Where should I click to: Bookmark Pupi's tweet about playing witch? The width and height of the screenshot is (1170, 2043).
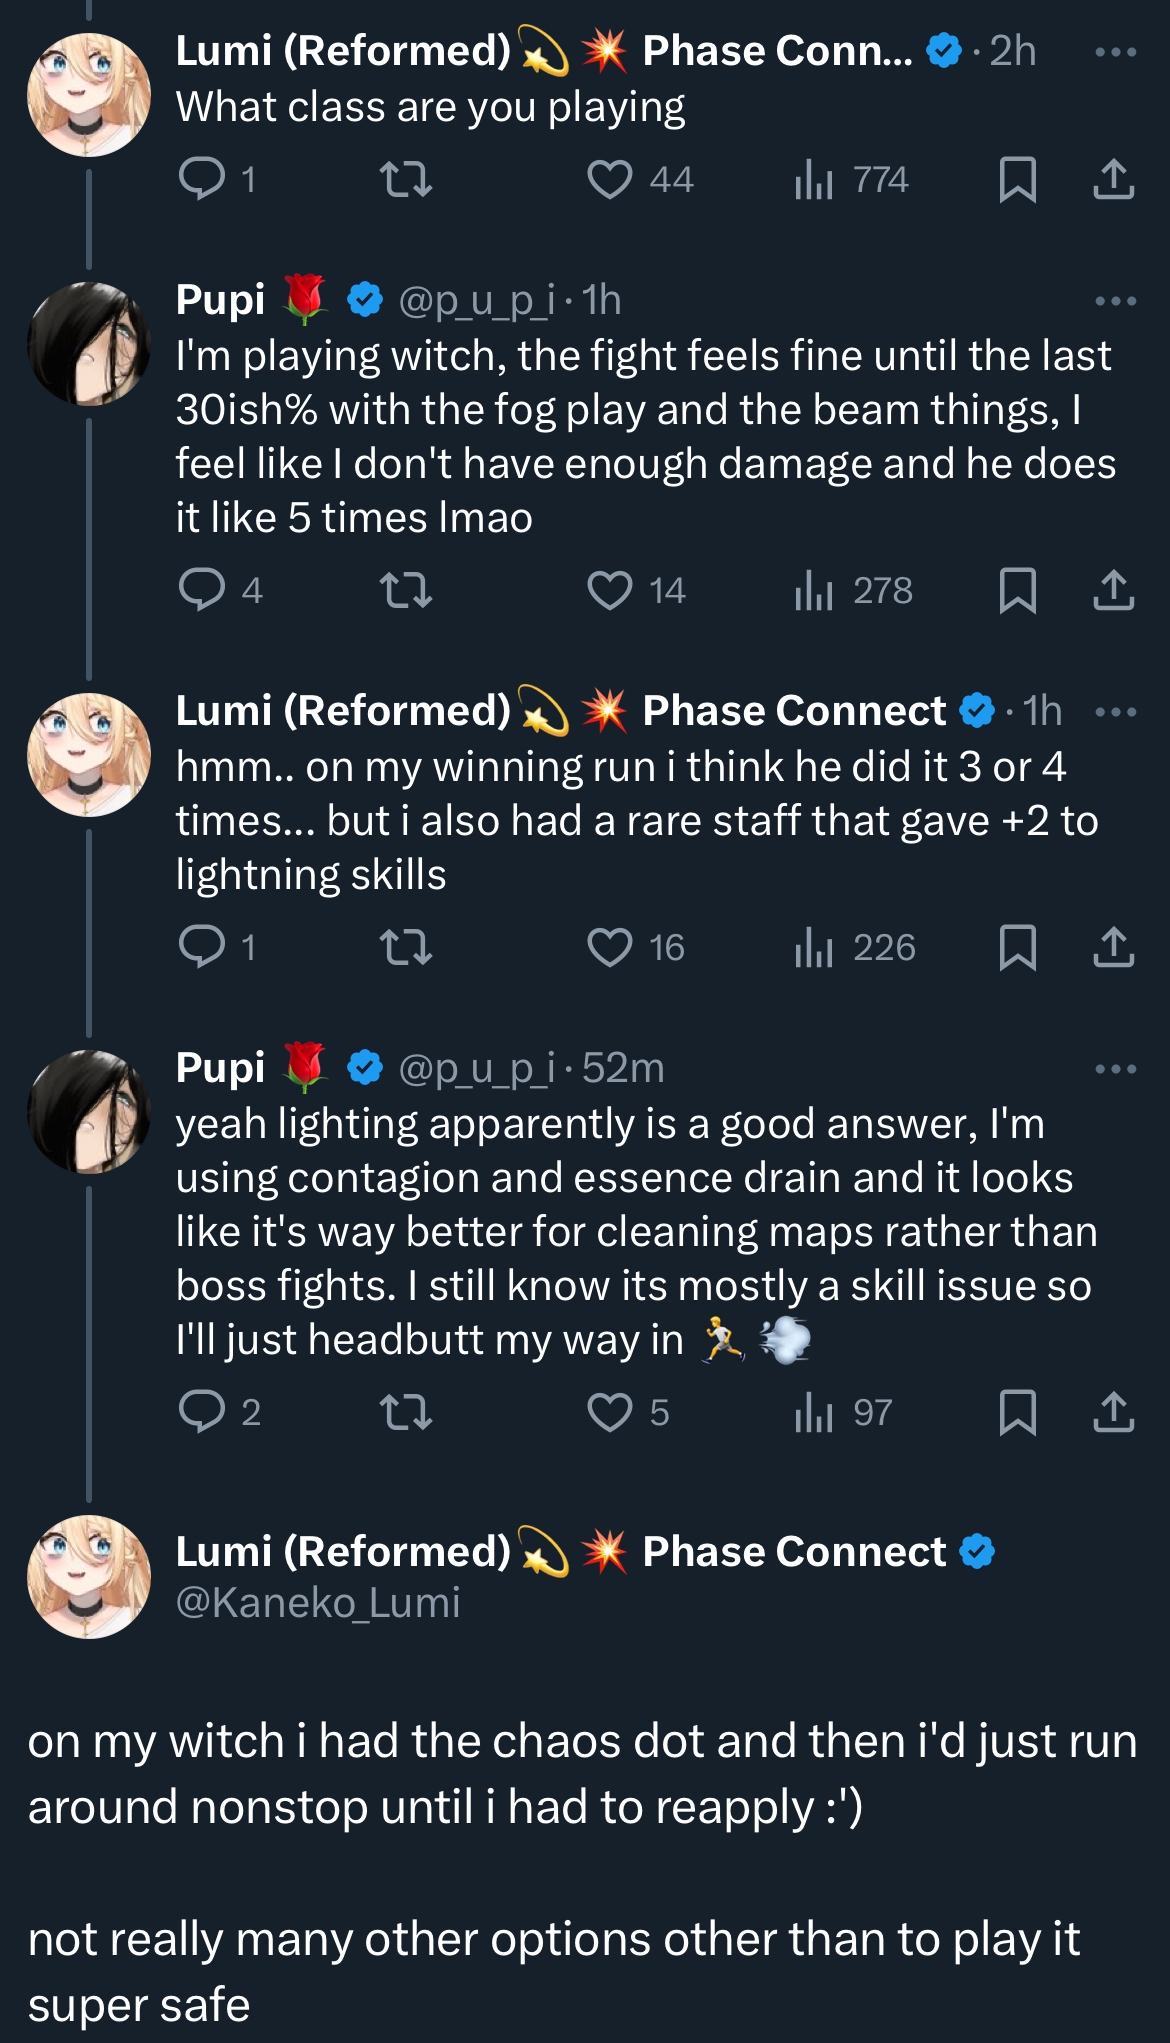click(x=1017, y=591)
